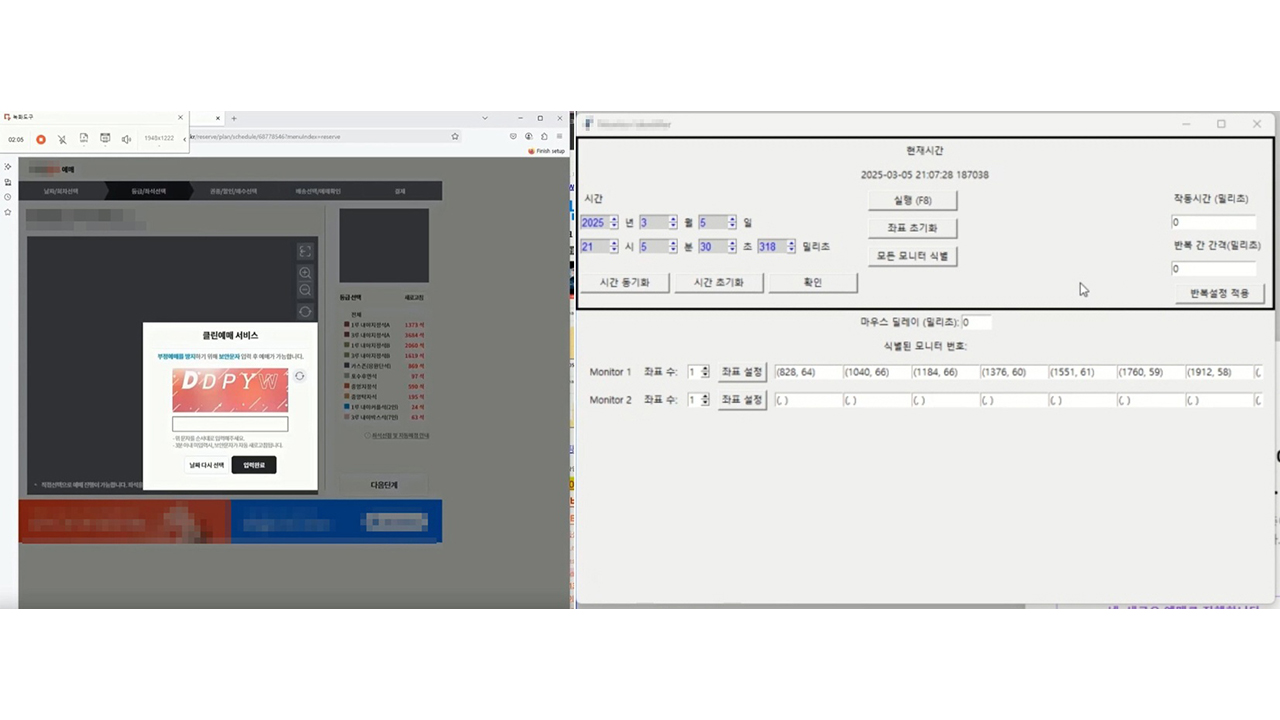Open the browser sidebar history icon
1280x720 pixels.
point(8,197)
